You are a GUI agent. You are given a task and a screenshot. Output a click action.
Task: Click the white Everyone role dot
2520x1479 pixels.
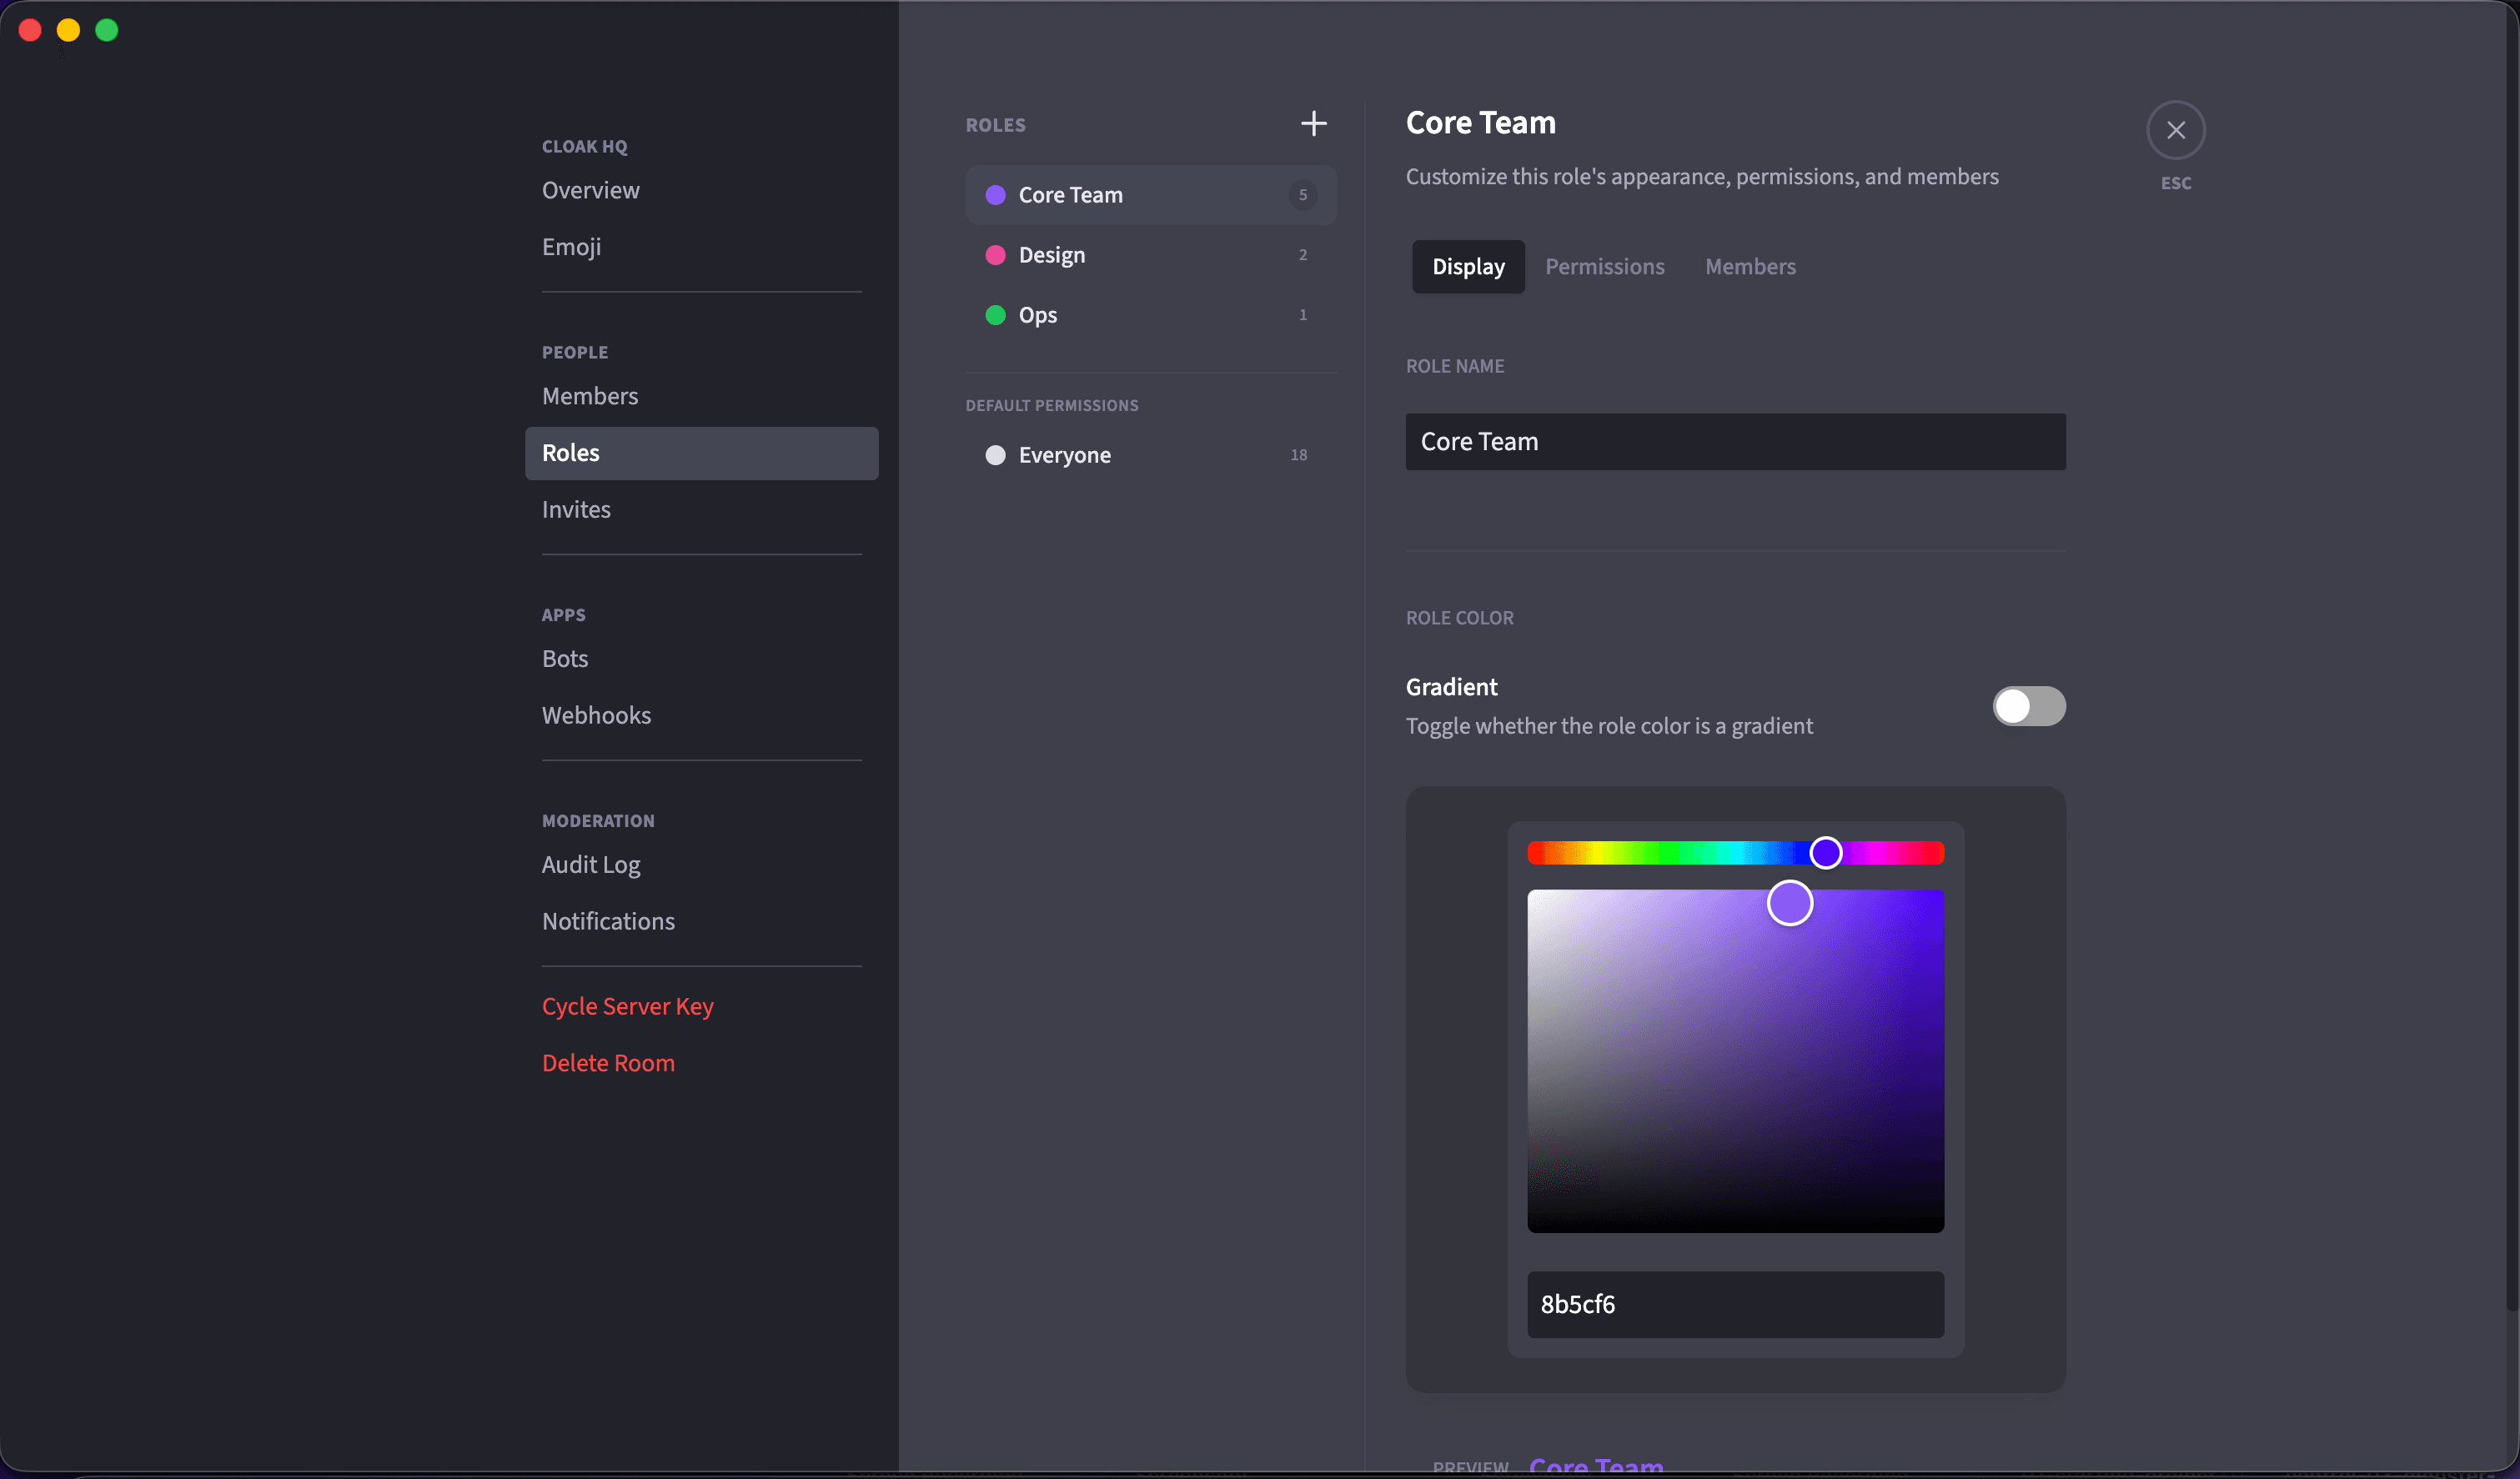995,455
